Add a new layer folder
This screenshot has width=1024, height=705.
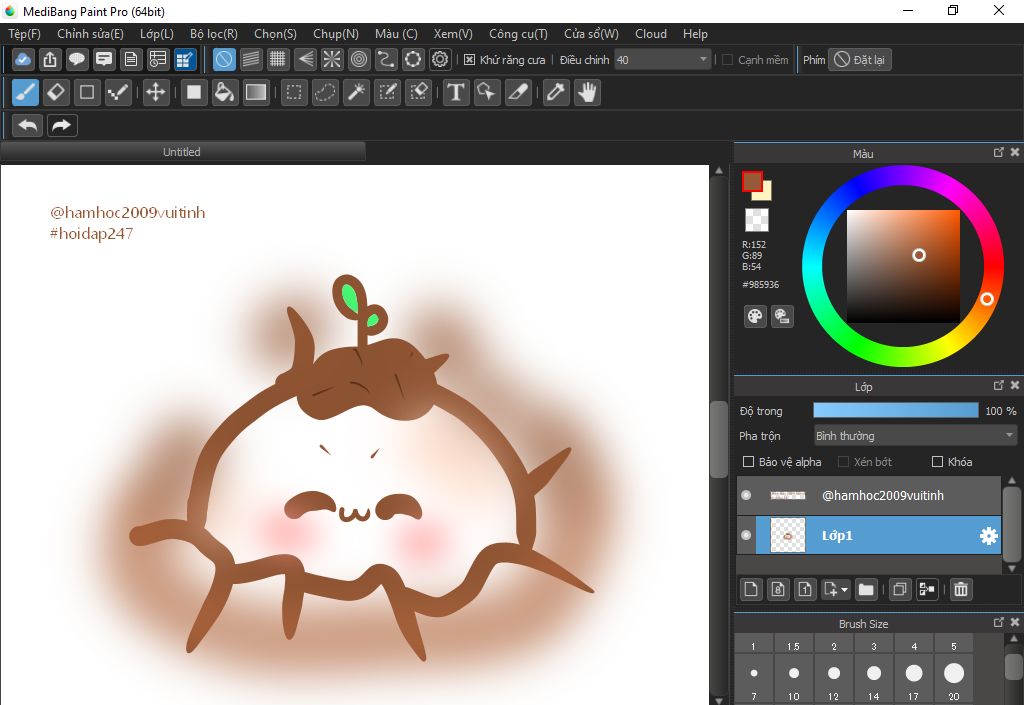pos(866,589)
